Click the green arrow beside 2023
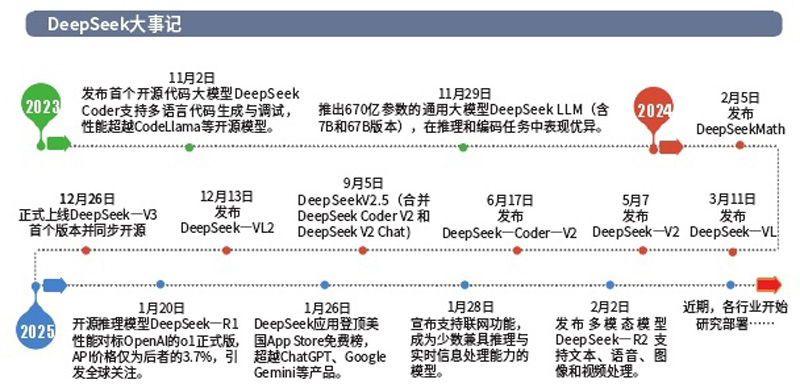This screenshot has width=800, height=392. click(59, 143)
